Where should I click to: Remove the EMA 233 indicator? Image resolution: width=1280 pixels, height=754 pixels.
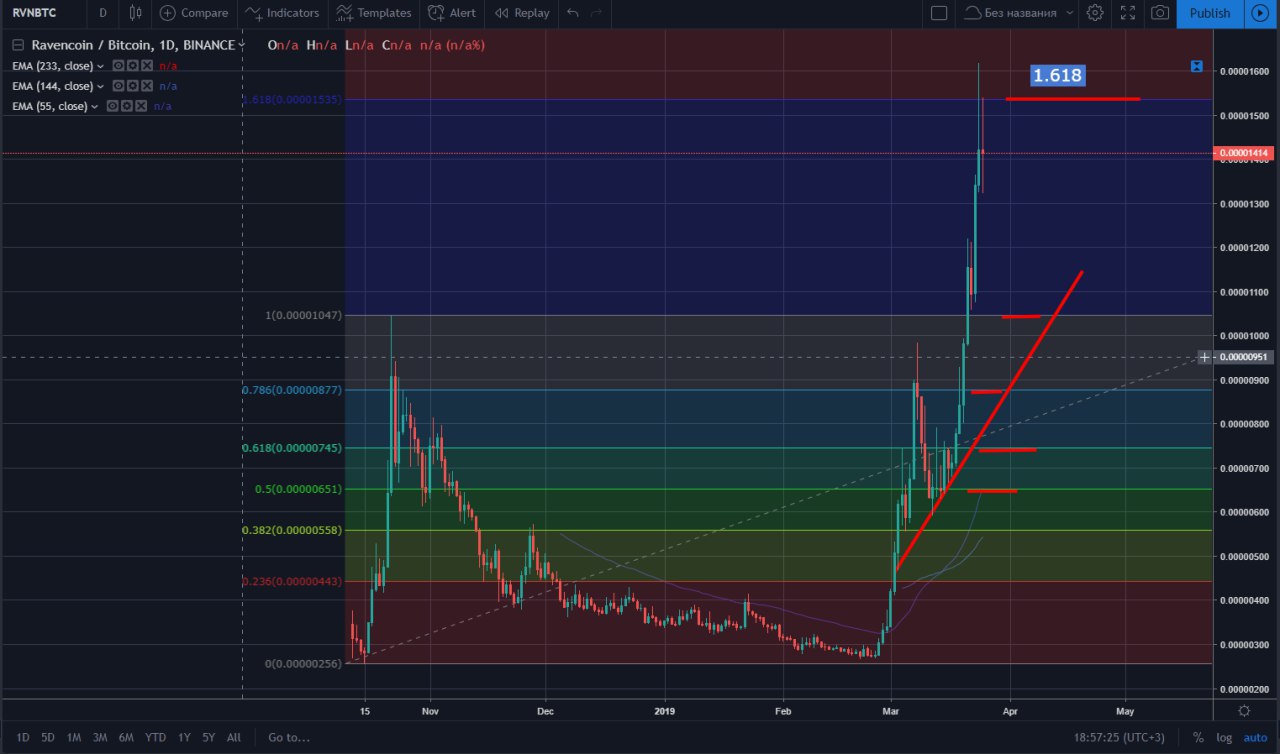(x=147, y=66)
